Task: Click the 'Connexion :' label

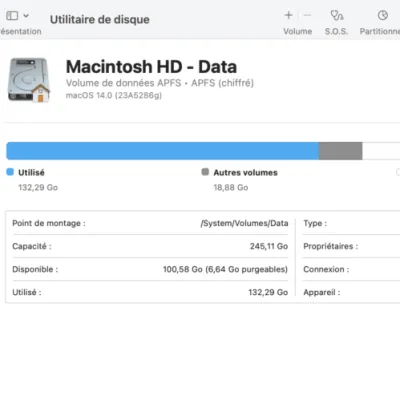Action: (x=326, y=269)
